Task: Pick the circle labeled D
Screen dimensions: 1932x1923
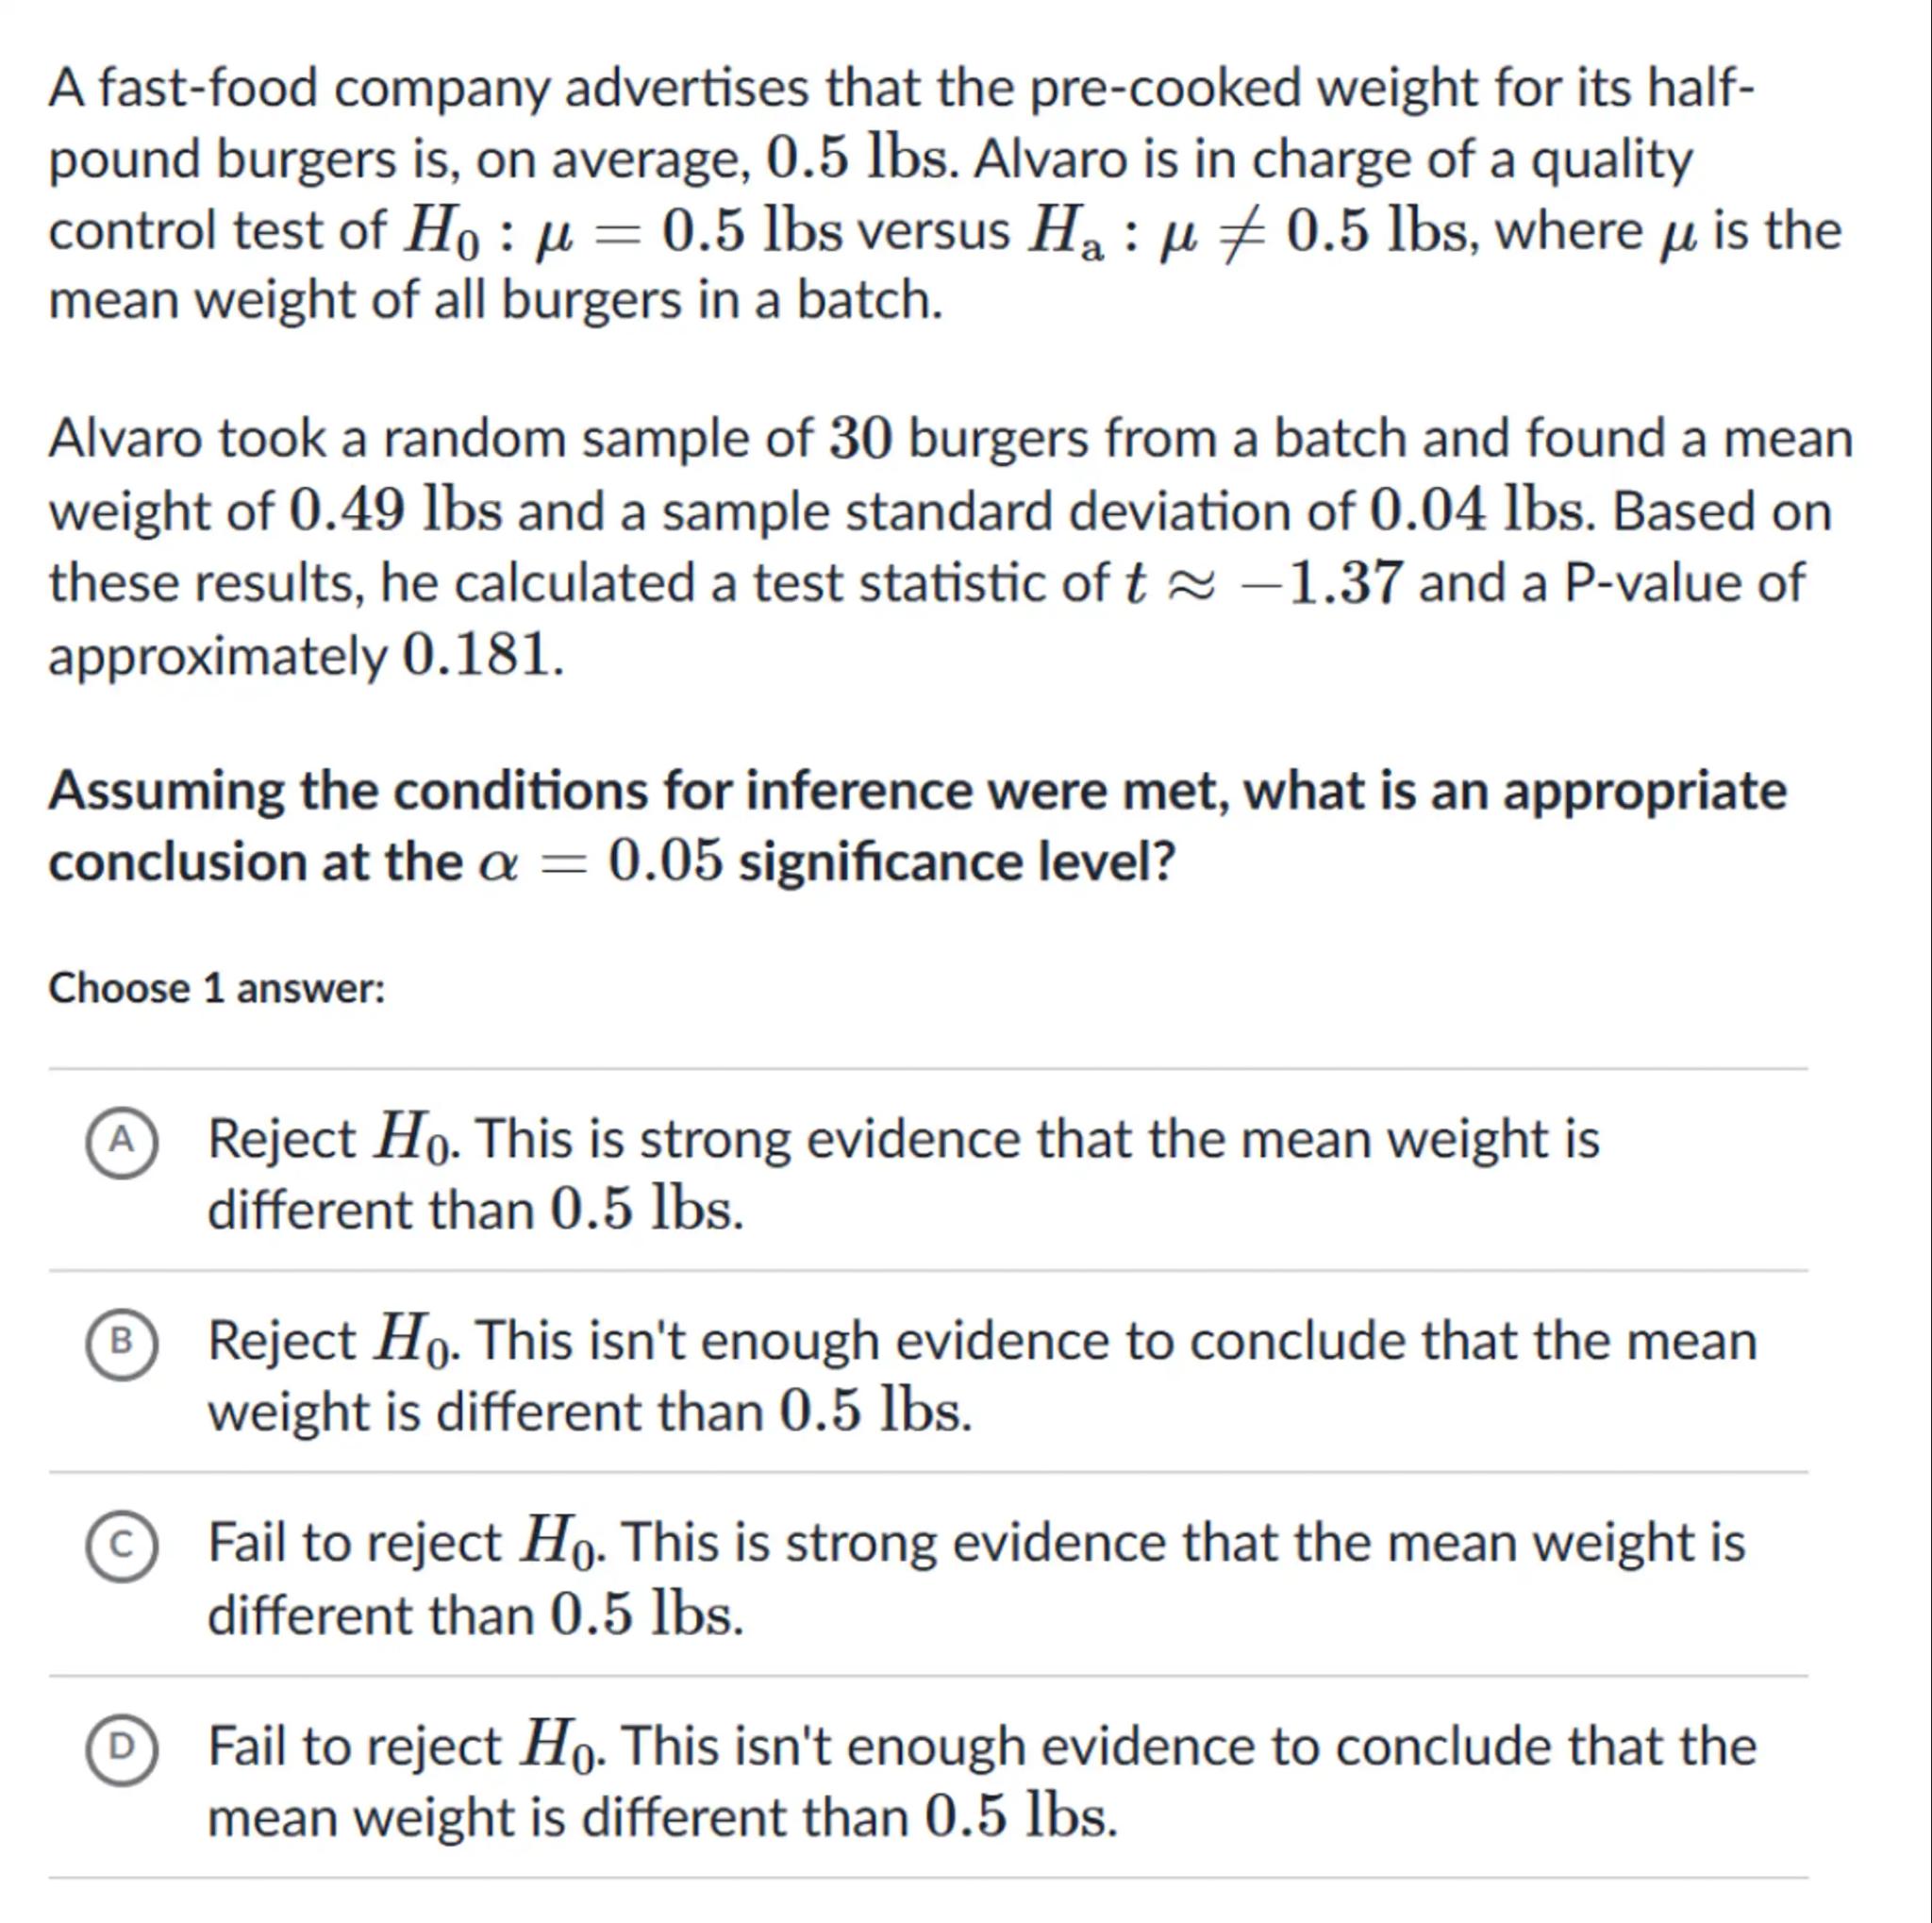Action: tap(121, 1747)
